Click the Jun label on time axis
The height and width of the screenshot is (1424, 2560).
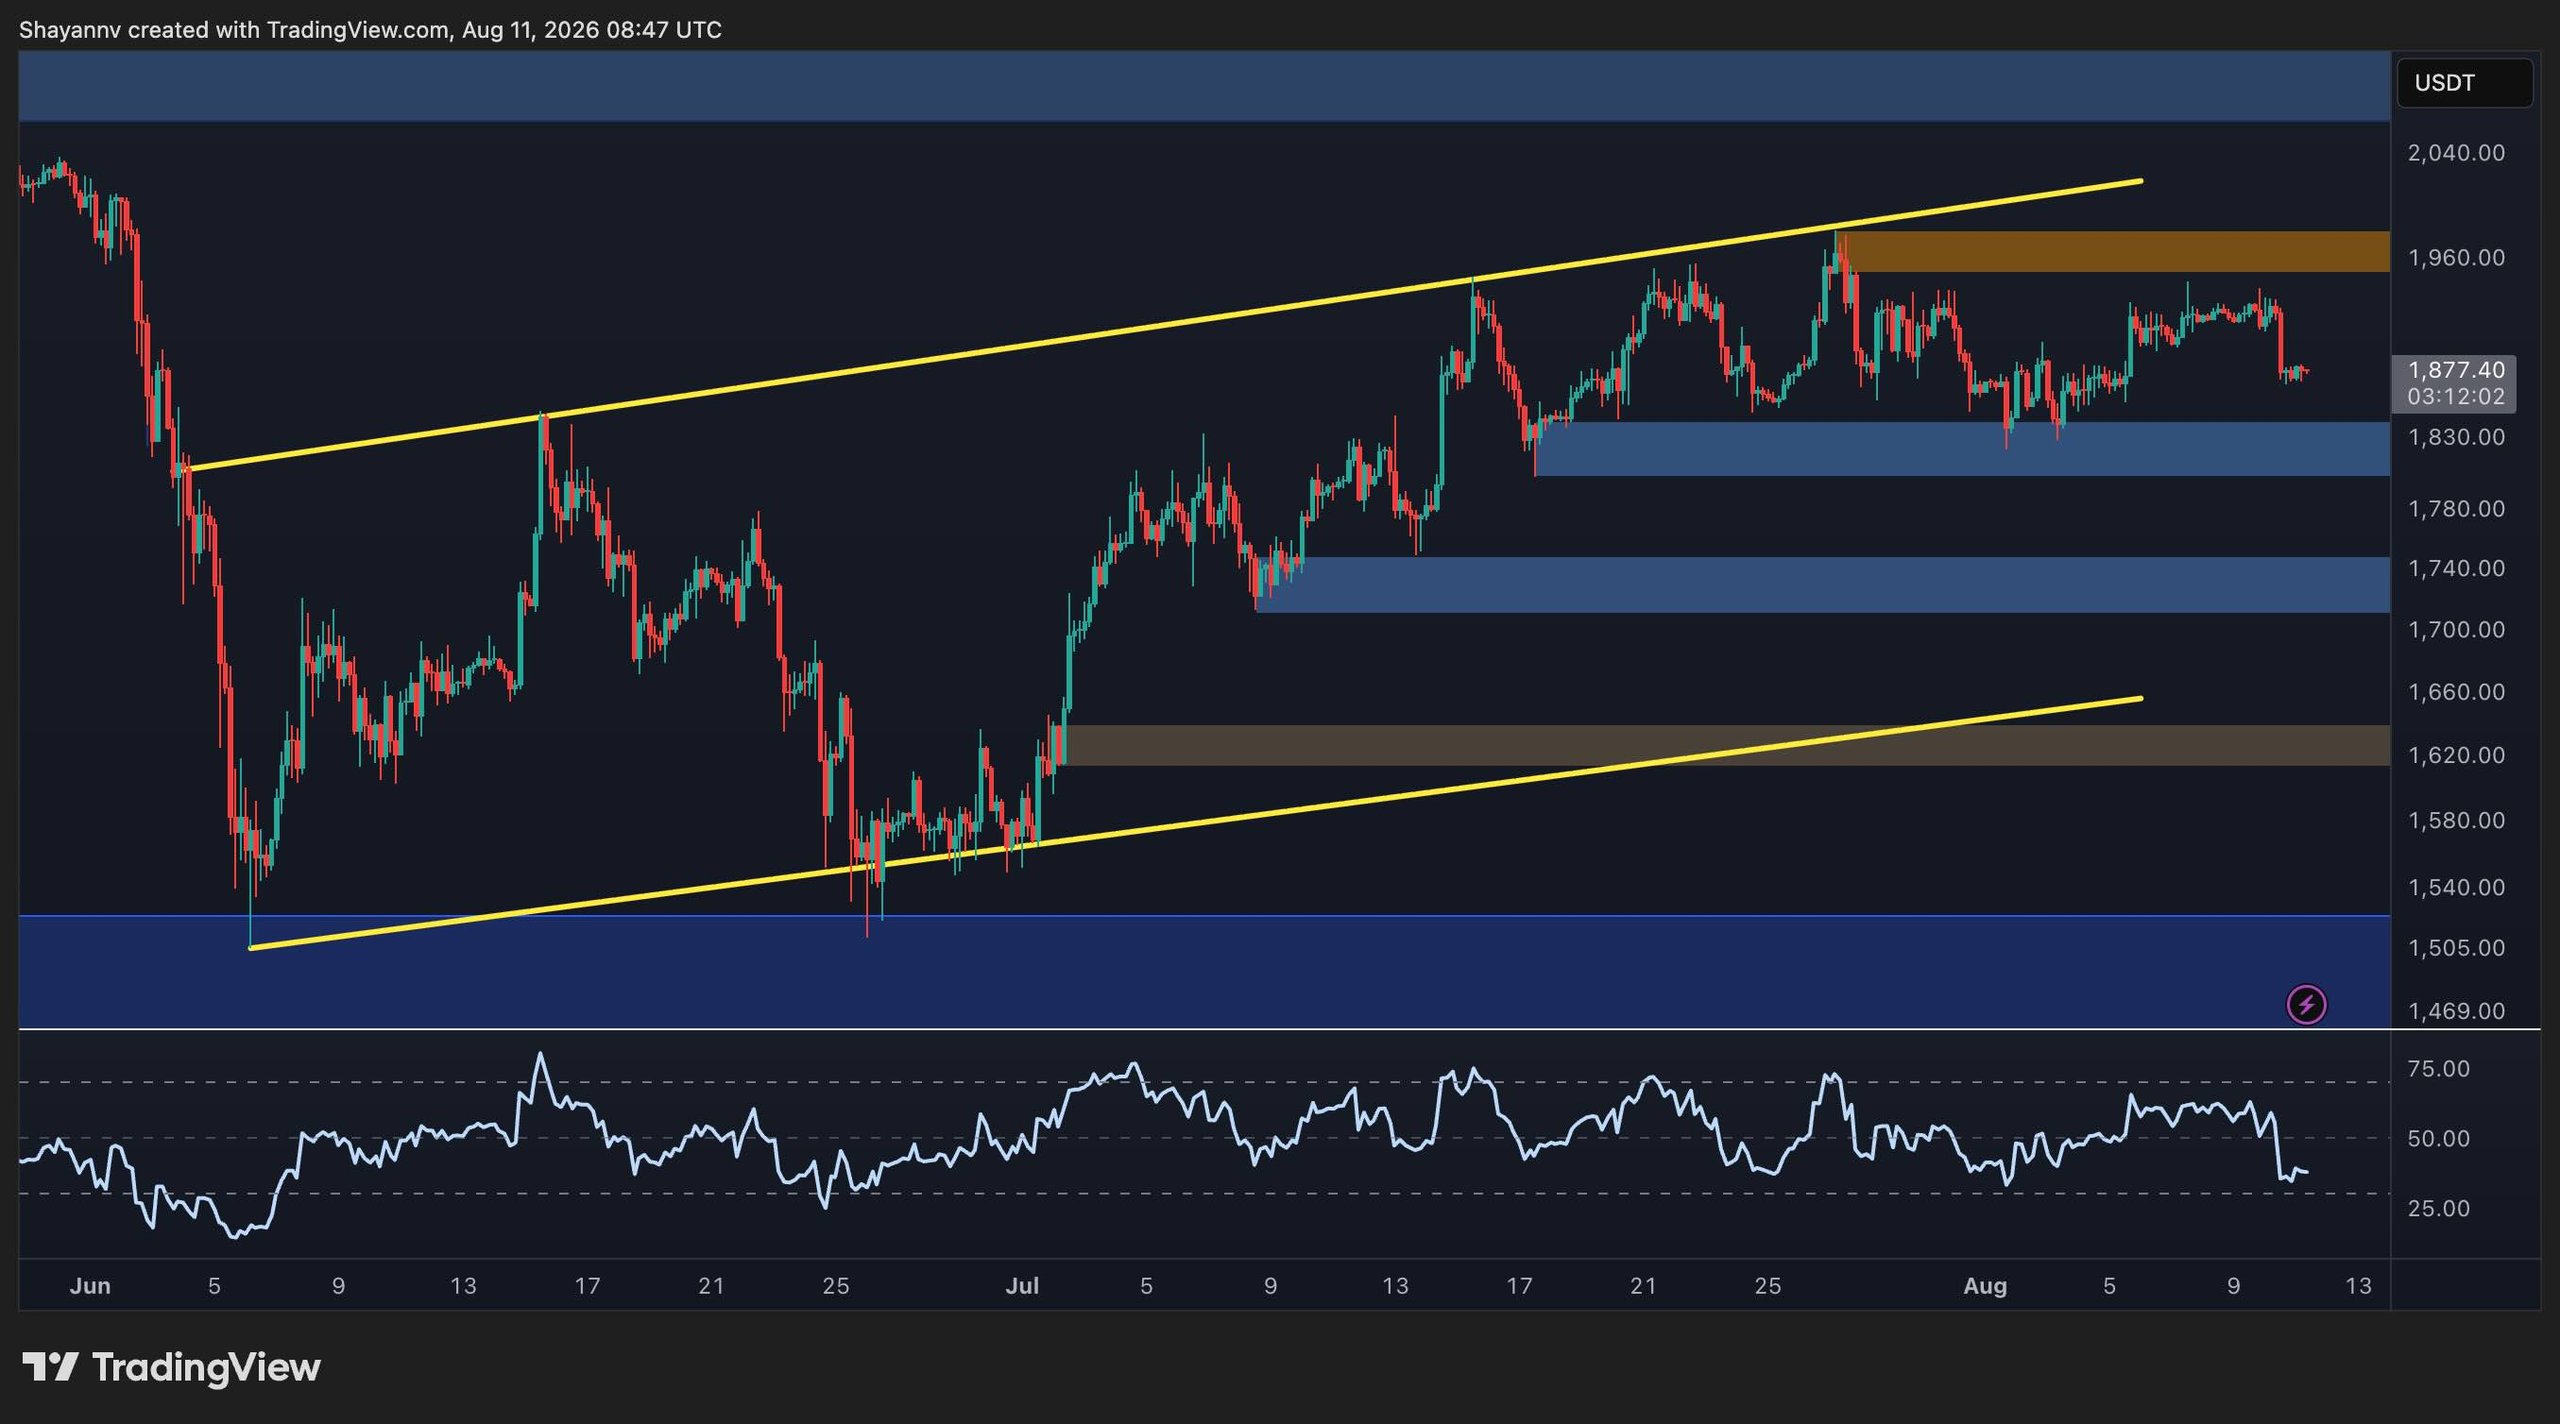click(90, 1286)
